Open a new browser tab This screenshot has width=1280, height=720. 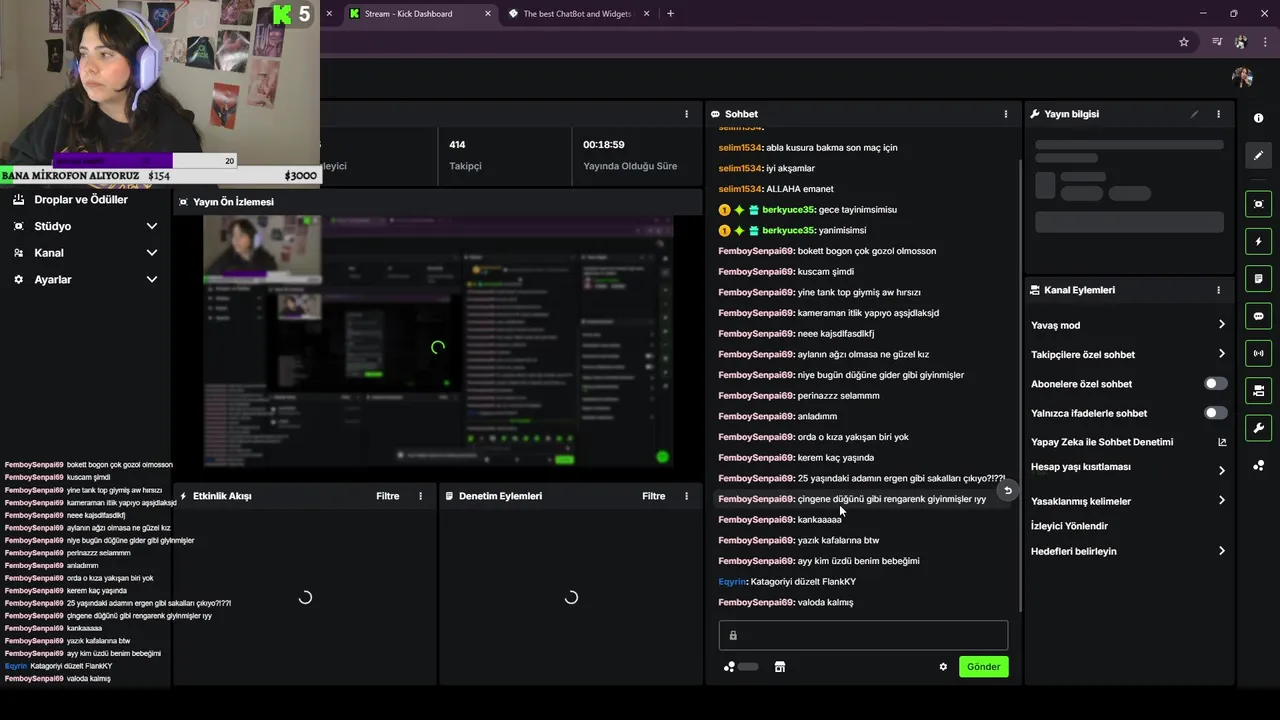click(670, 14)
